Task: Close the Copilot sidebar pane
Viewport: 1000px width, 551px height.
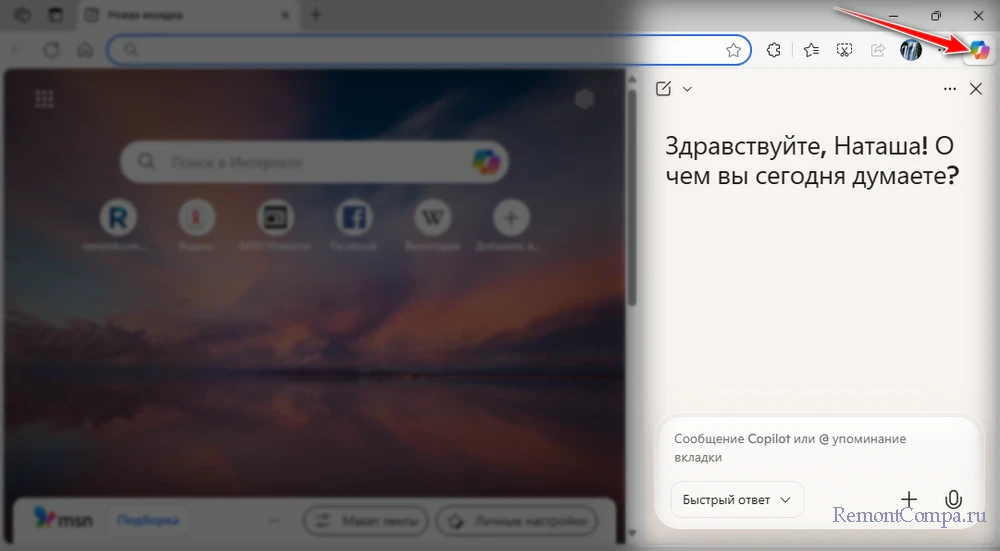Action: tap(977, 89)
